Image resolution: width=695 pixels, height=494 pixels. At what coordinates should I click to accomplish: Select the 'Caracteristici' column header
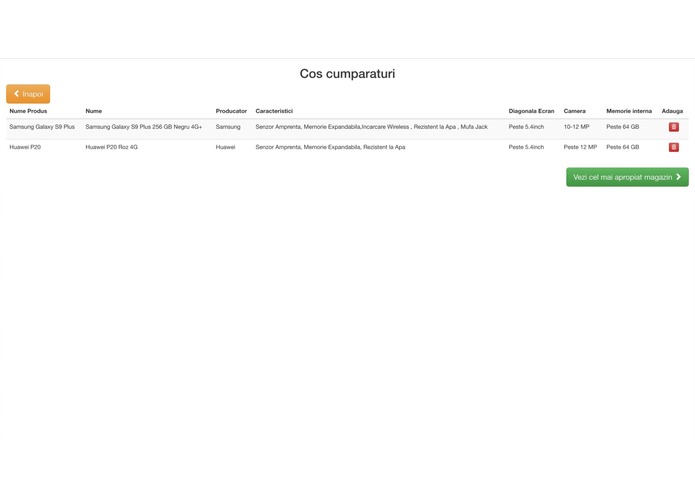pos(274,111)
